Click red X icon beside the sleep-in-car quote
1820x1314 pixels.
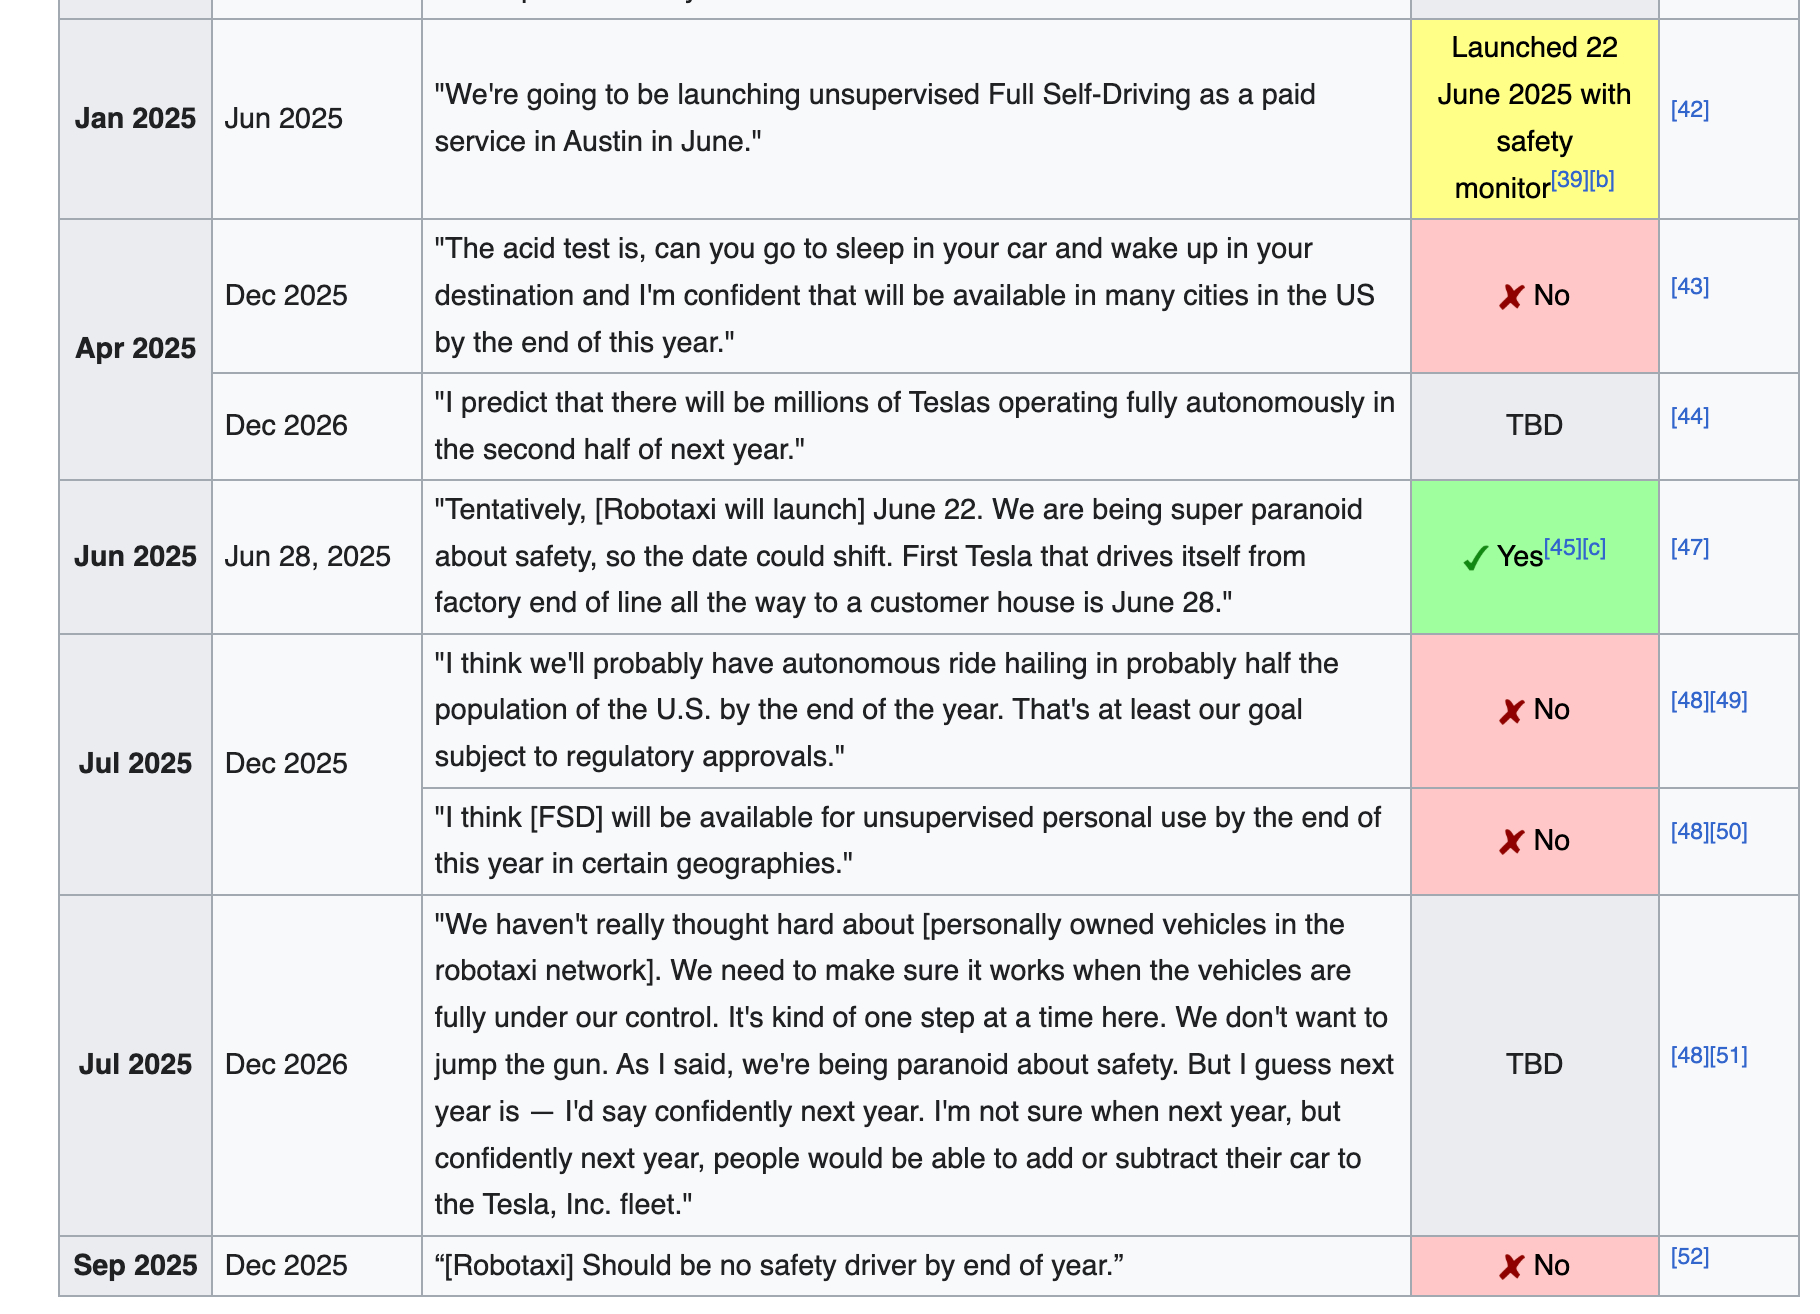1511,297
